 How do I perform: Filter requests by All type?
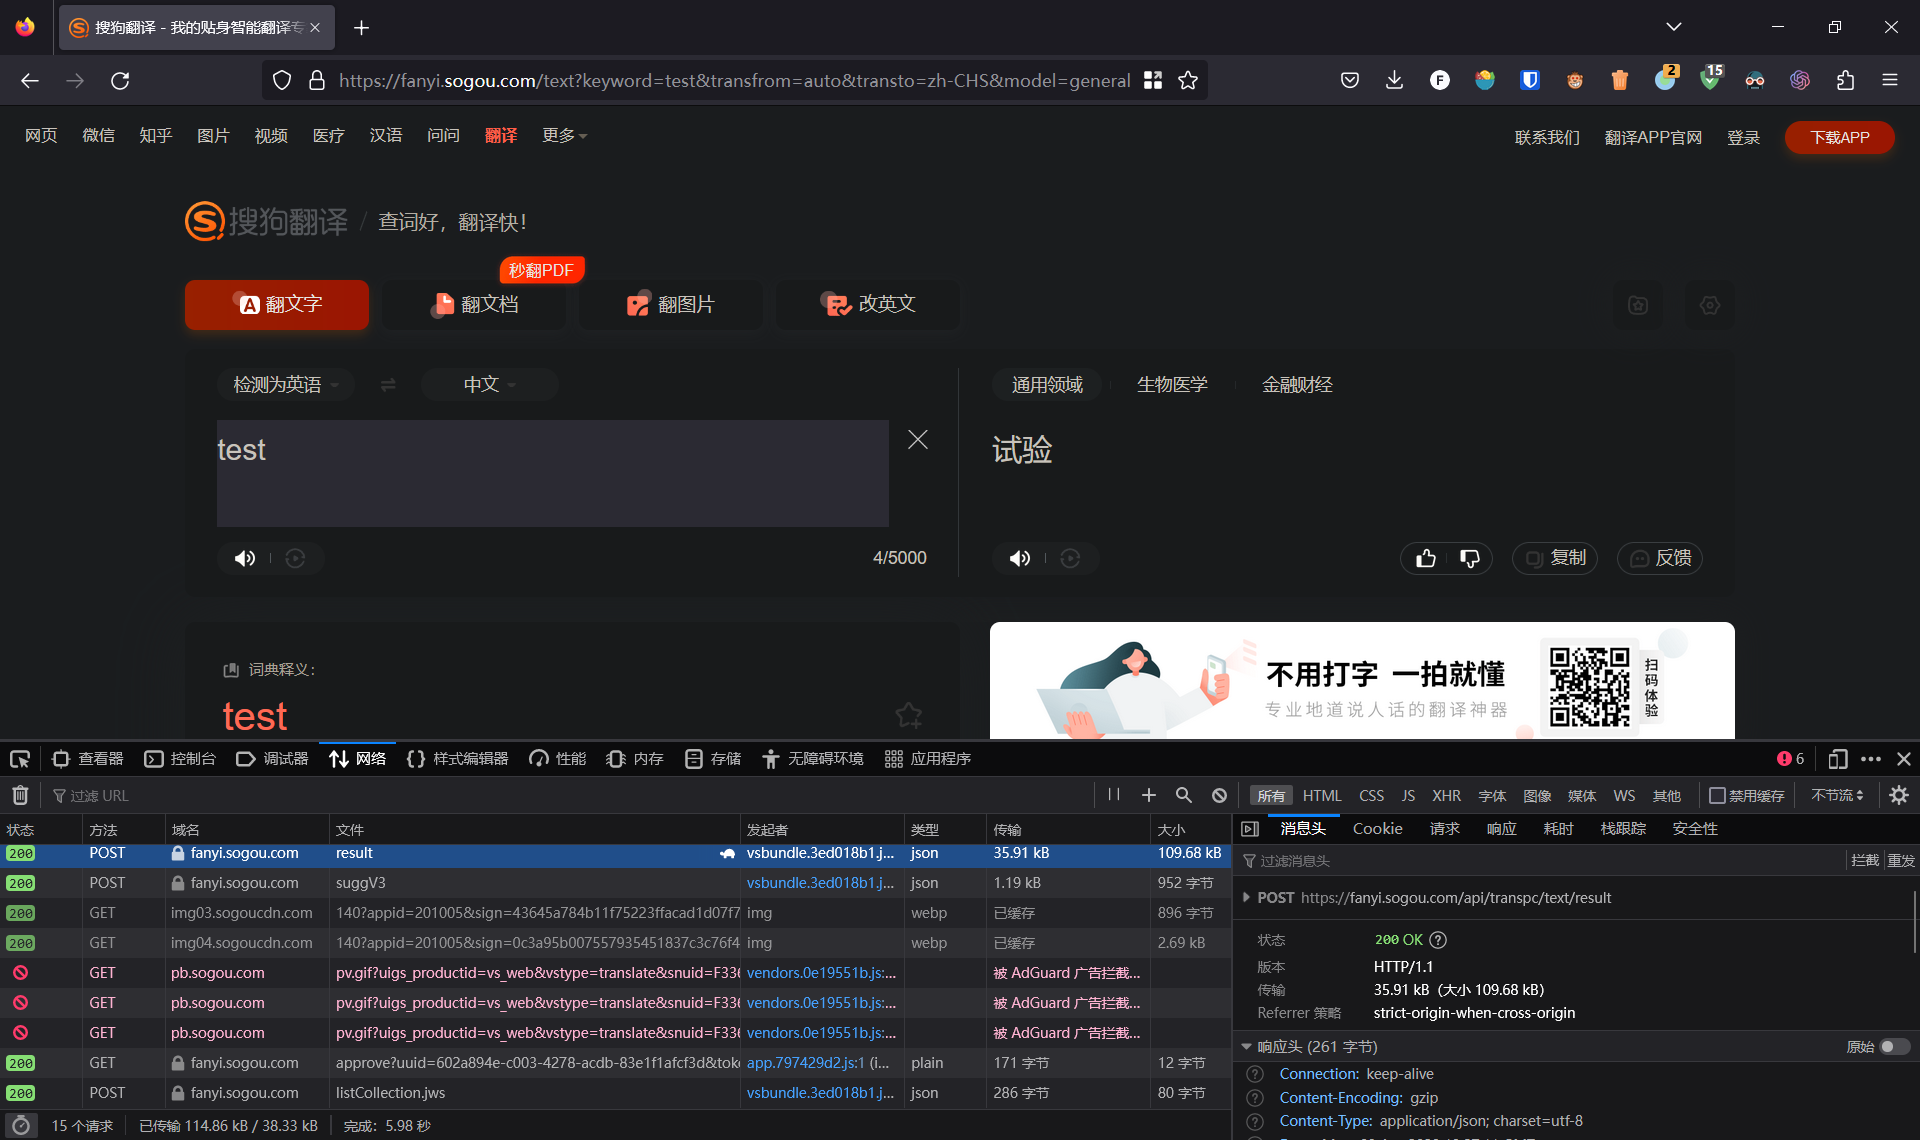(1271, 796)
